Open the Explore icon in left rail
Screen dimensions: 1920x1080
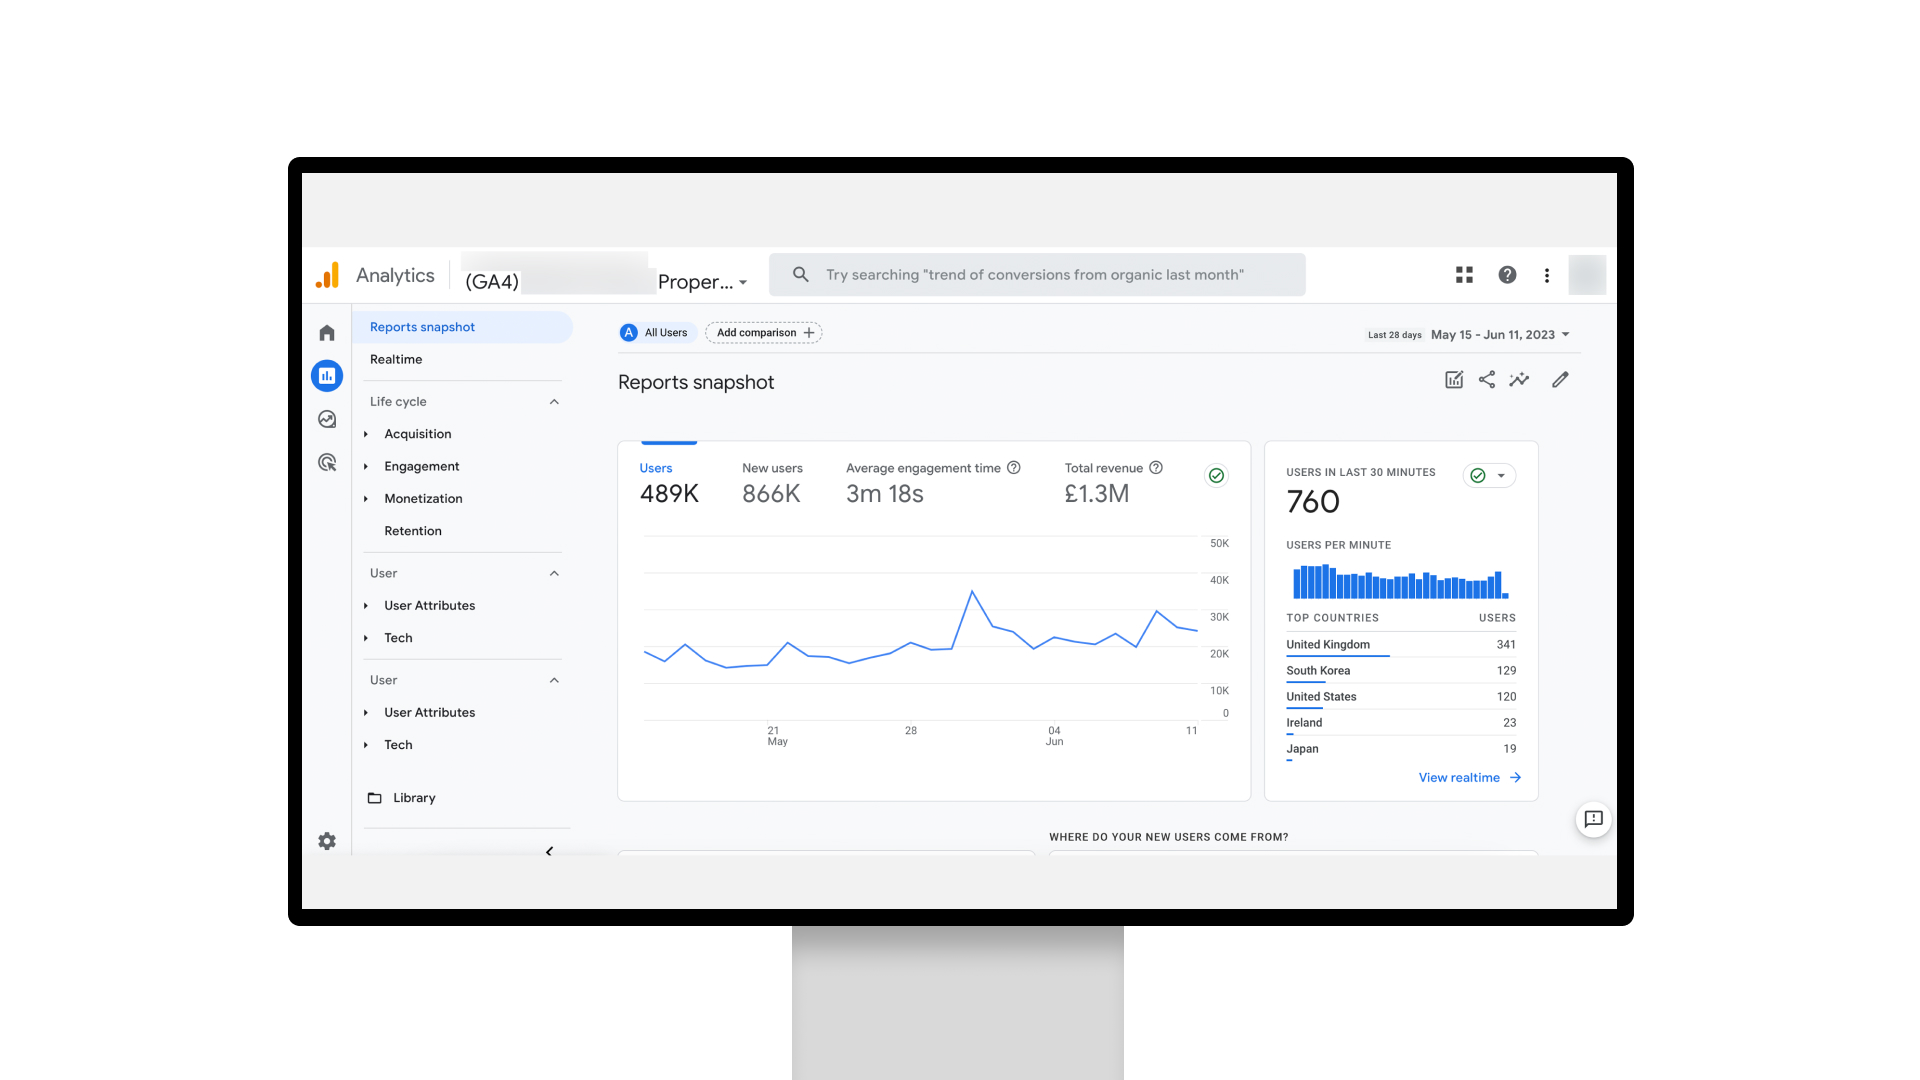(327, 419)
